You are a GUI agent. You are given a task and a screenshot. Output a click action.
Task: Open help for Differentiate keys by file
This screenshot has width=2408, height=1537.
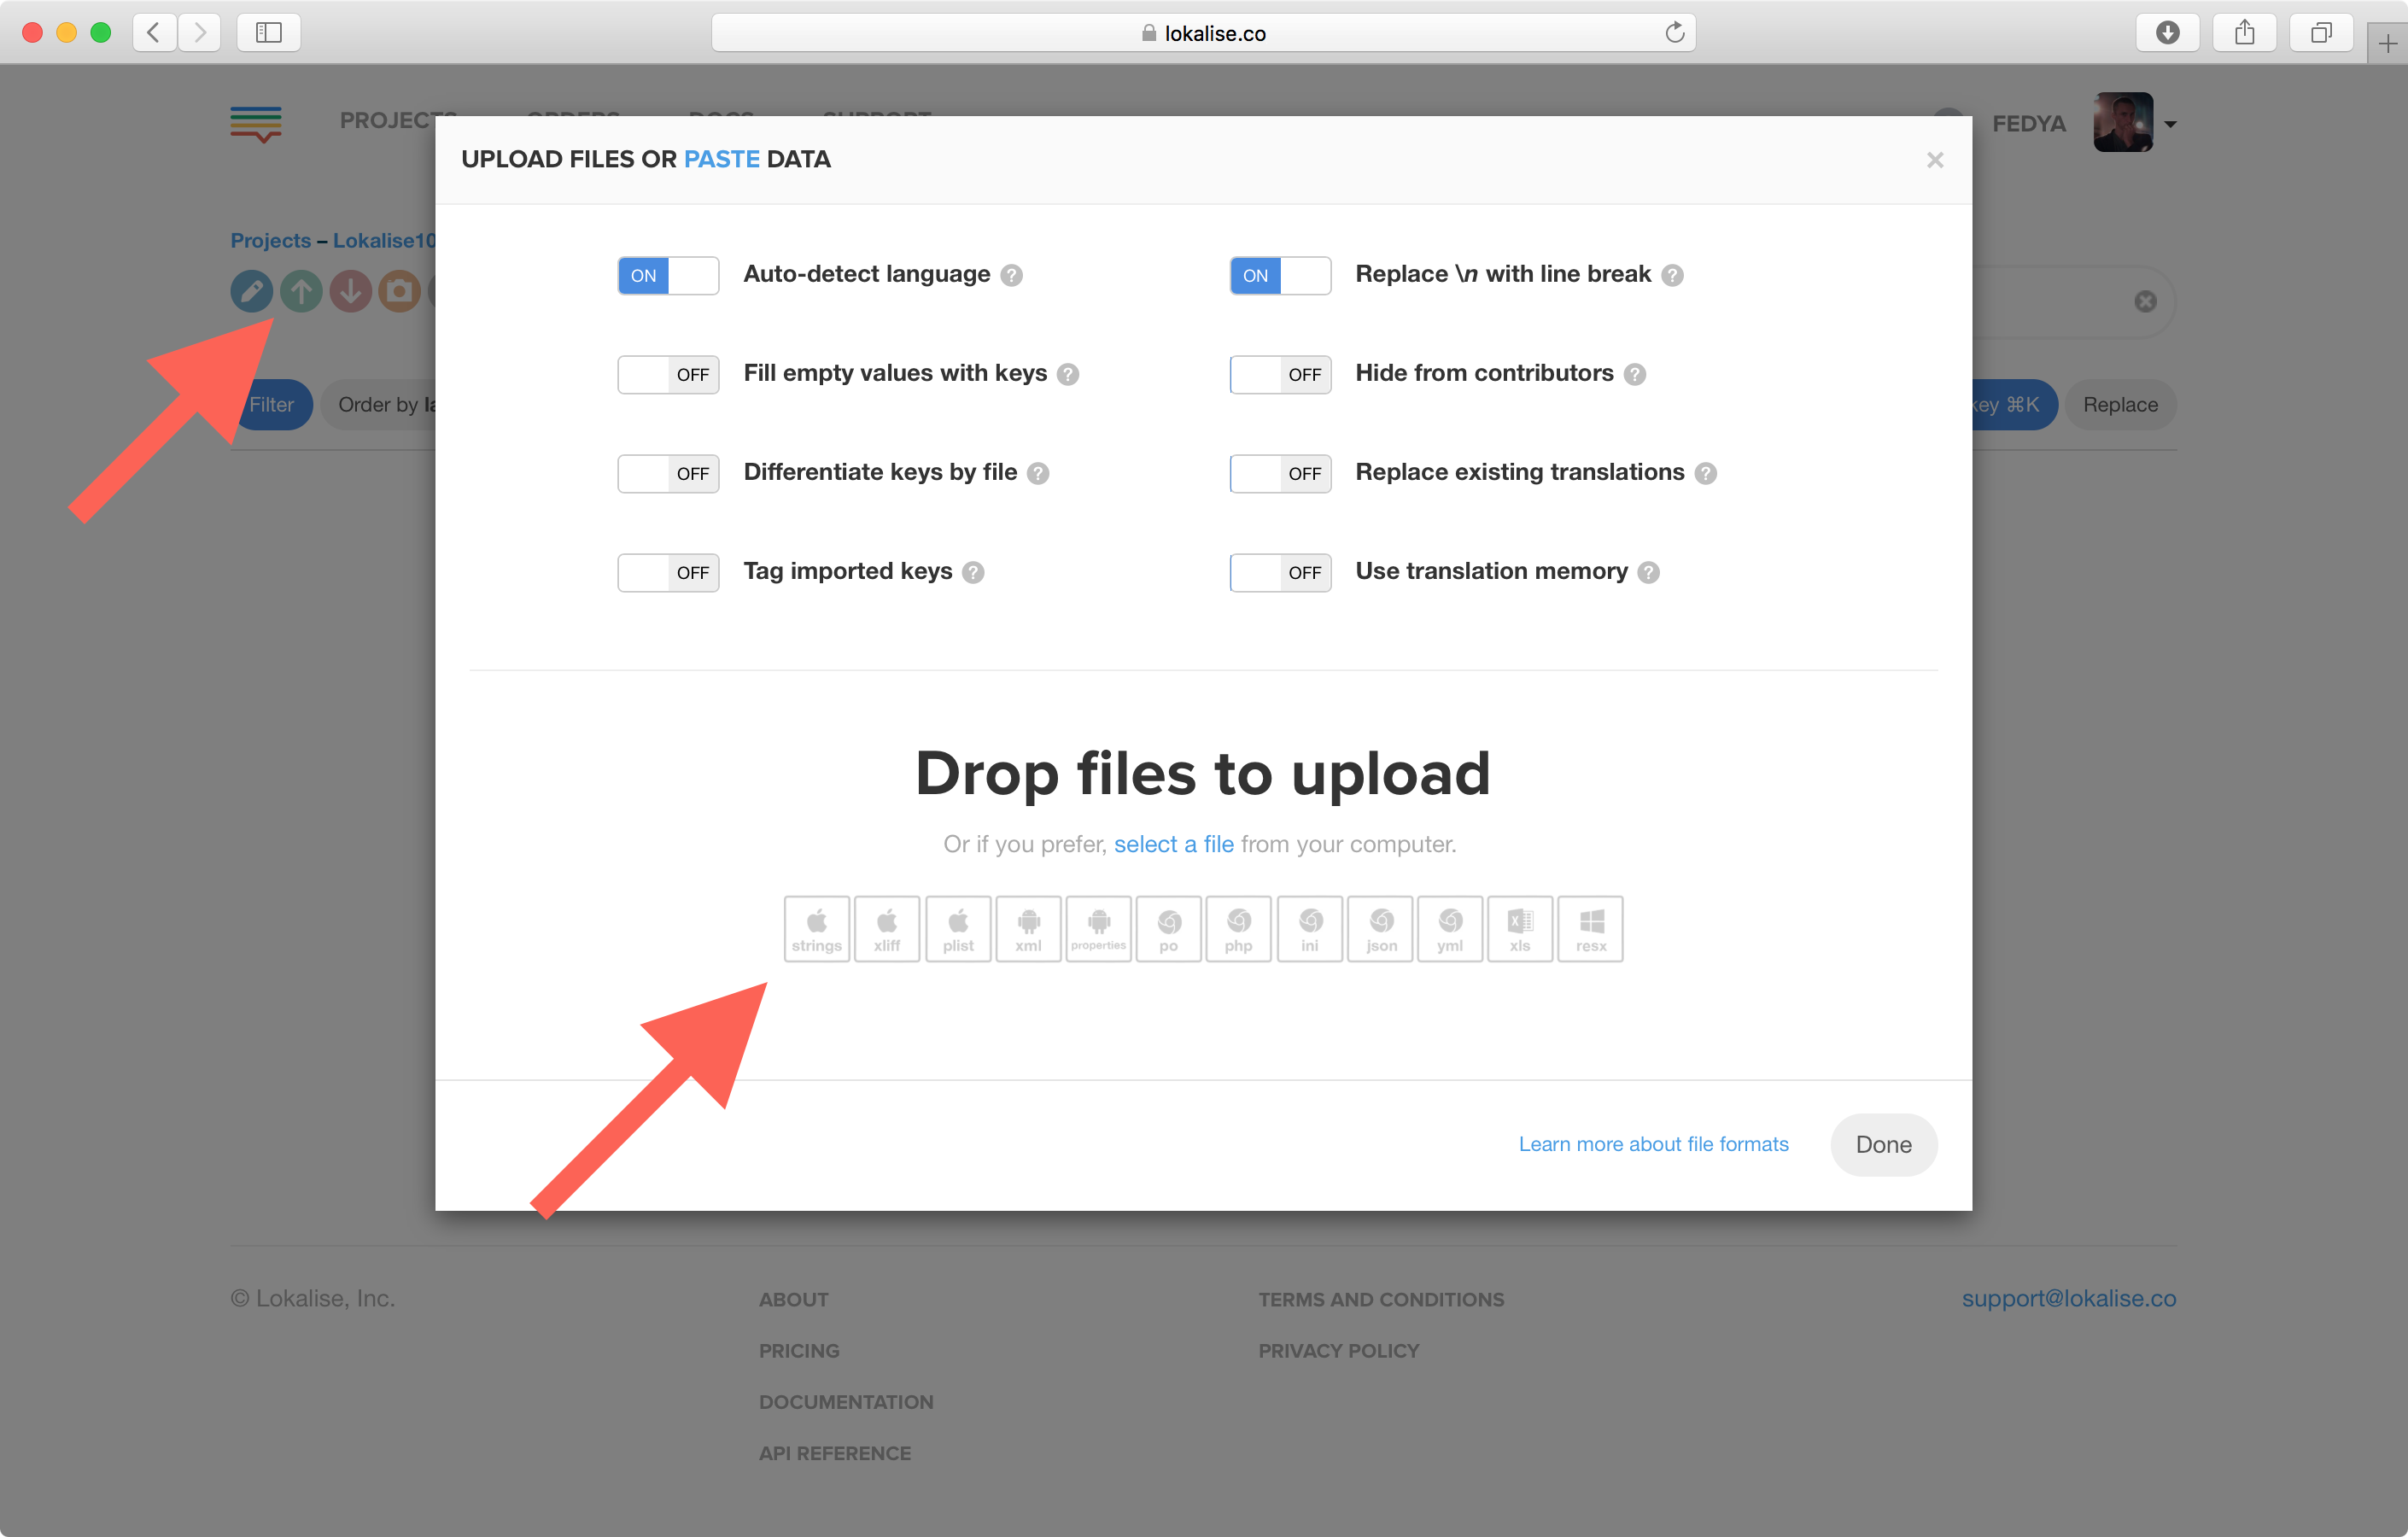[1039, 473]
